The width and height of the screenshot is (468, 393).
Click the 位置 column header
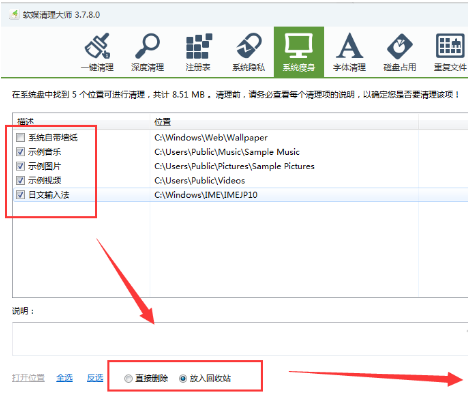(x=284, y=122)
